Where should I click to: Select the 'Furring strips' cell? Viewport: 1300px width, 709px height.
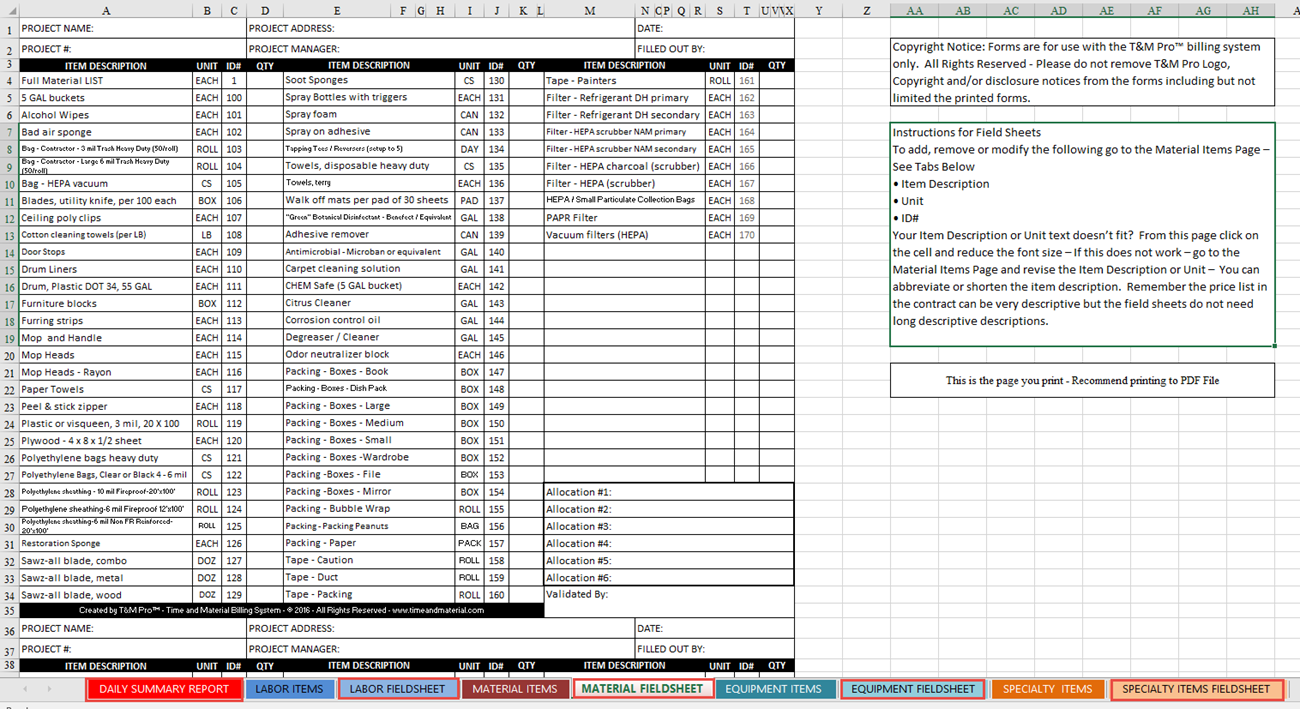106,321
